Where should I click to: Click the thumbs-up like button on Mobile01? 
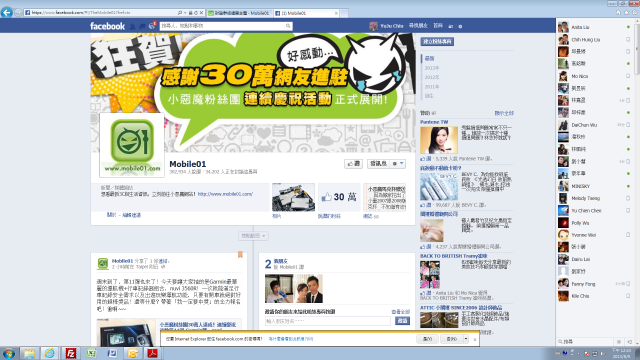coord(353,164)
